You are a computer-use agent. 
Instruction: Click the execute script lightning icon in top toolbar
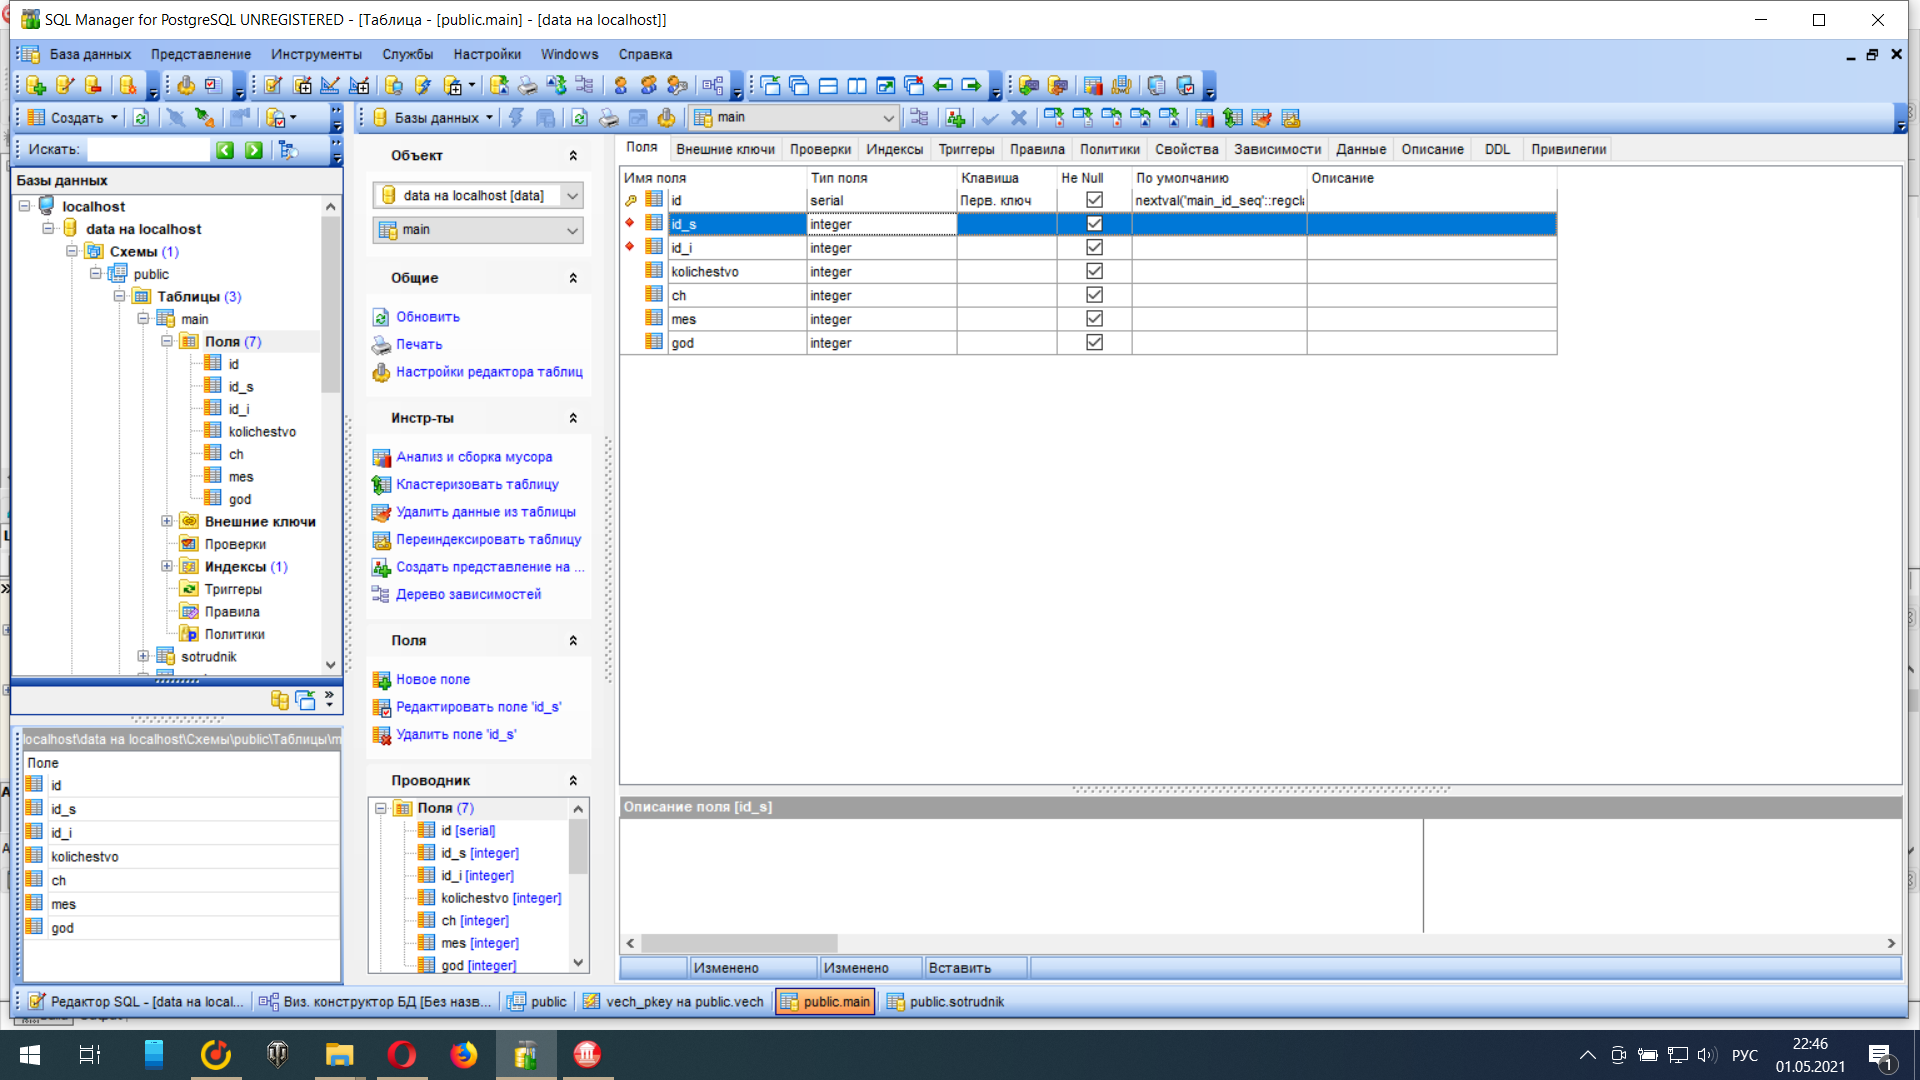coord(423,86)
